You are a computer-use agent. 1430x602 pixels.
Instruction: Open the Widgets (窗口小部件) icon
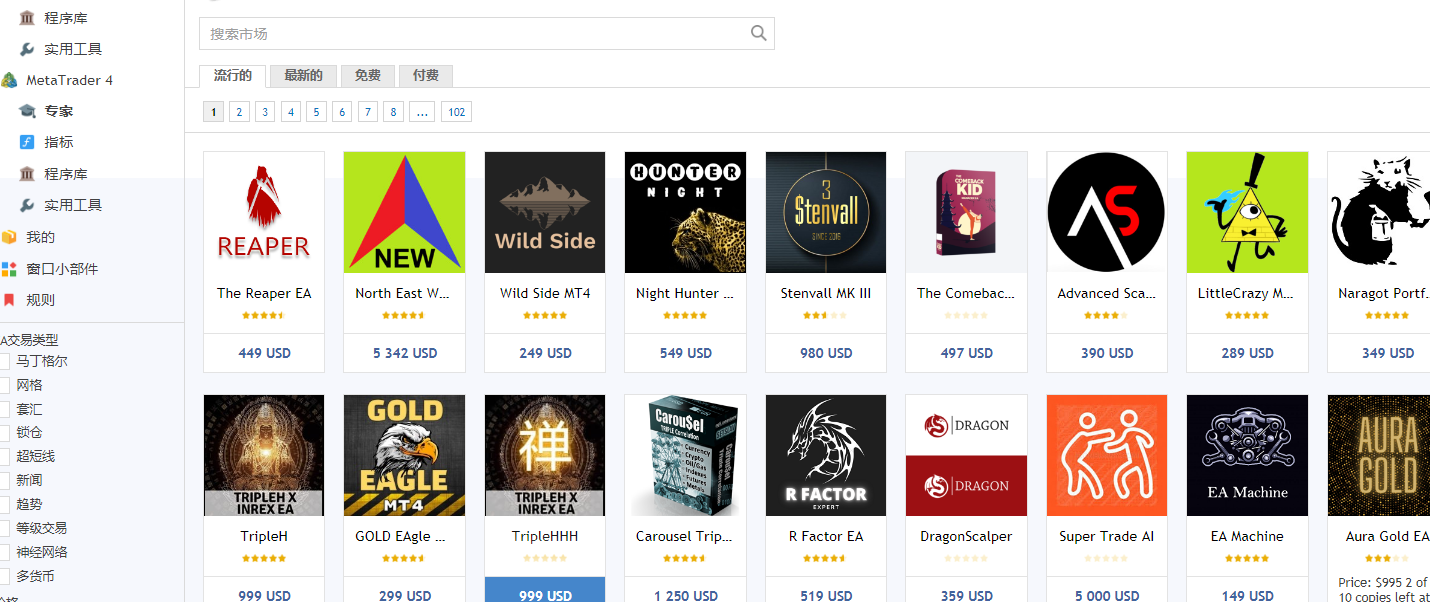pos(9,269)
